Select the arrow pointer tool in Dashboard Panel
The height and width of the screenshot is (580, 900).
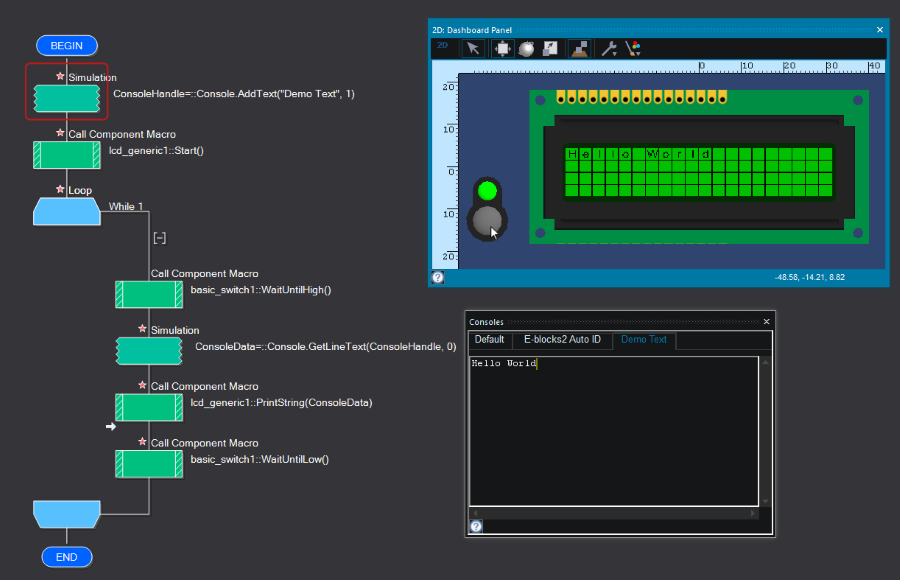[x=473, y=48]
